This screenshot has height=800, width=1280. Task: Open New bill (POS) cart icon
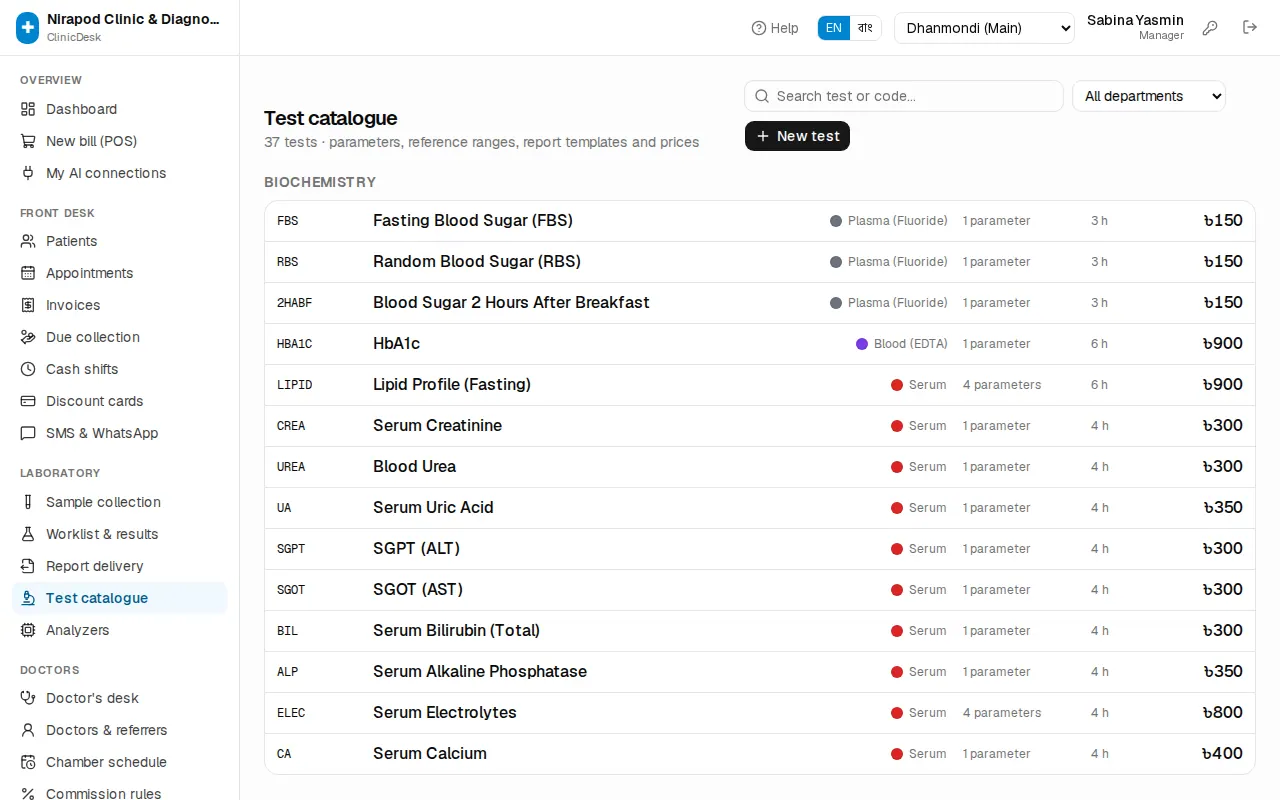click(x=28, y=141)
